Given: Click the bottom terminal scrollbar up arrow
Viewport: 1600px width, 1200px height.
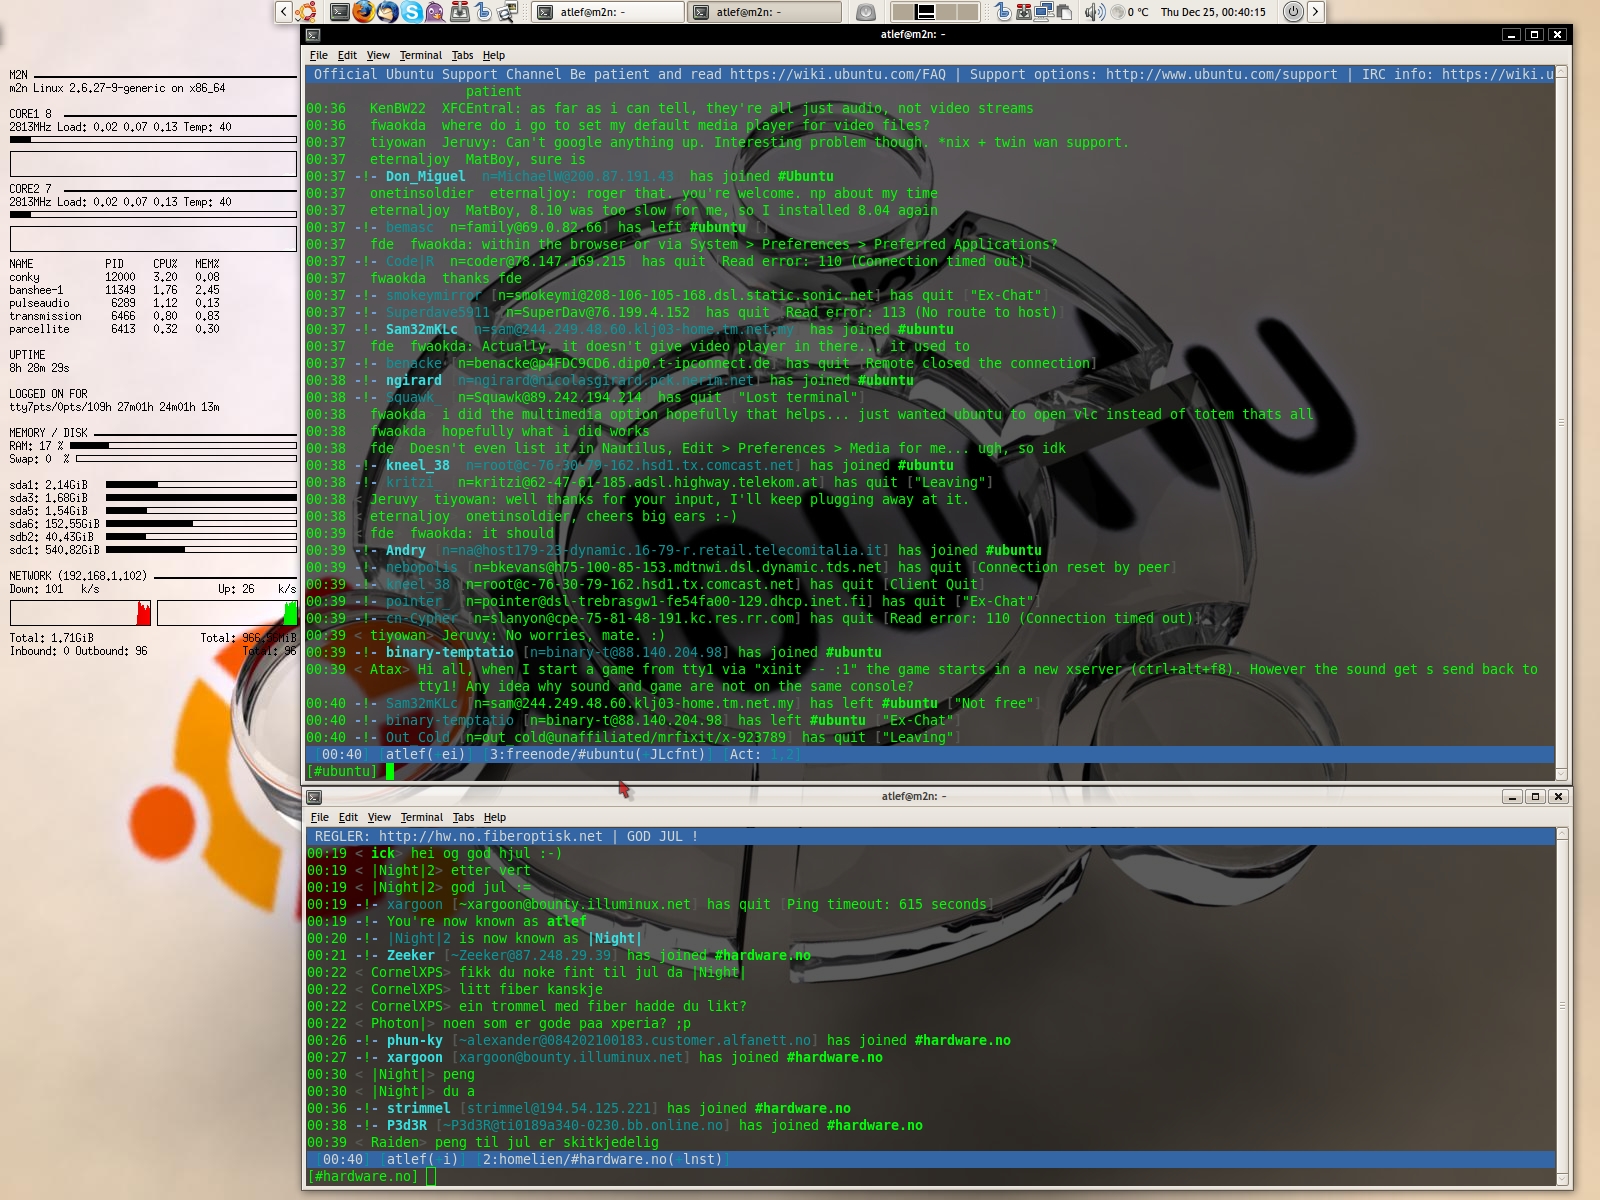Looking at the screenshot, I should click(1562, 834).
